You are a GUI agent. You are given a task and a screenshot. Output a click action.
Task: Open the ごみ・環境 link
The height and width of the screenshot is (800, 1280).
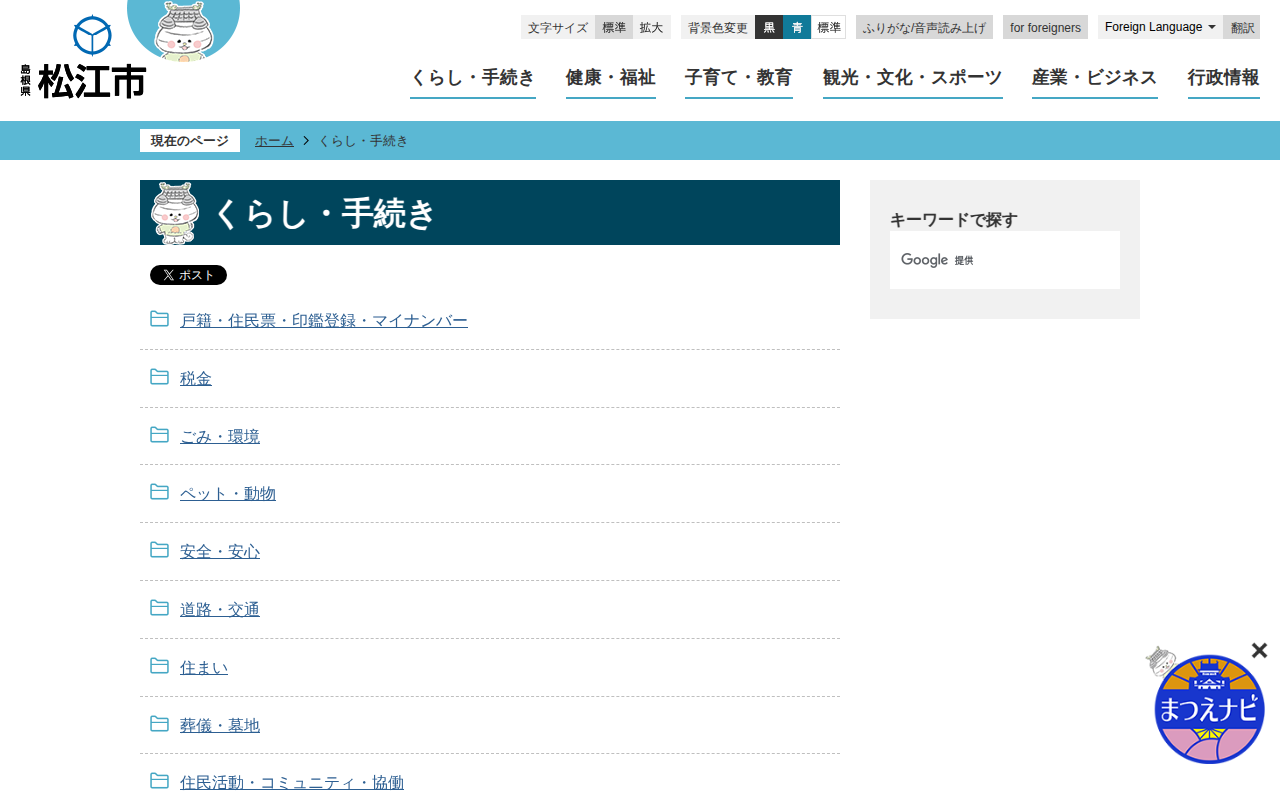[x=220, y=436]
